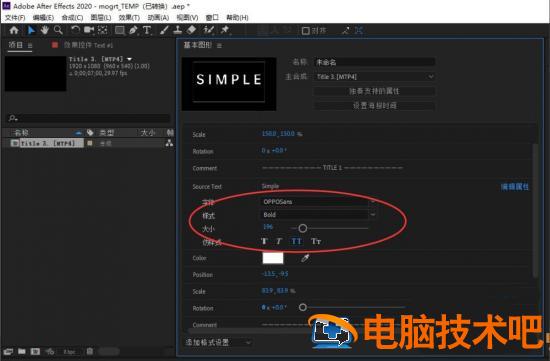Toggle faux italic text style

pyautogui.click(x=279, y=241)
